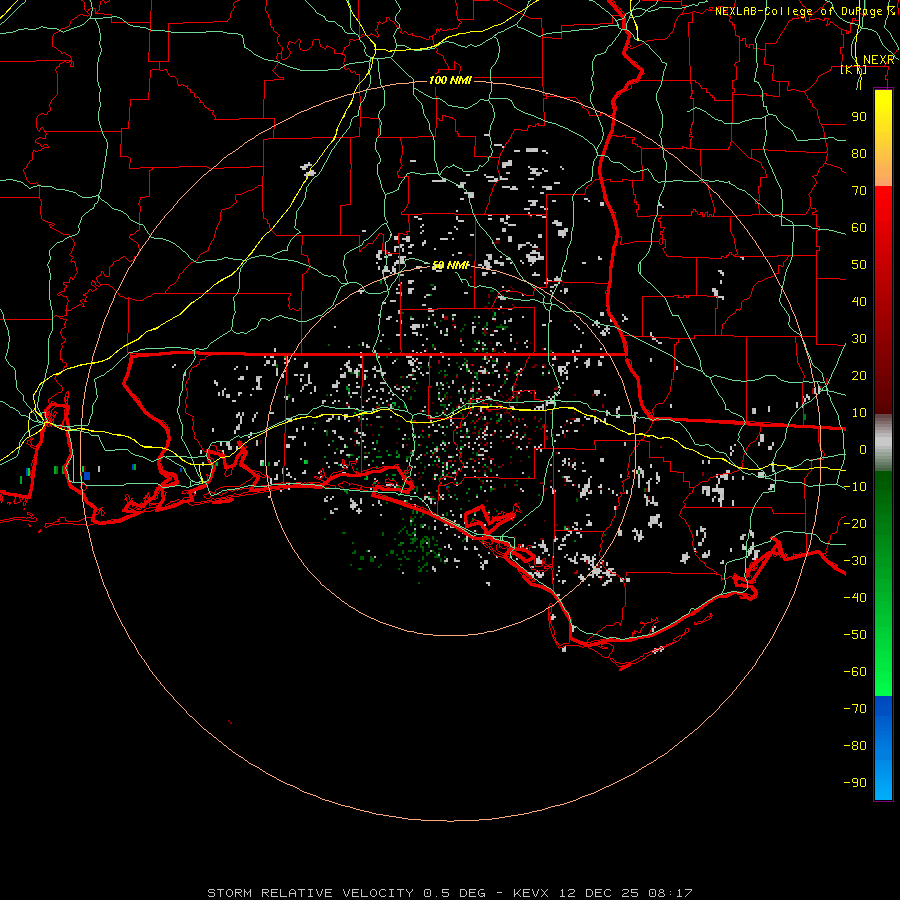Click the -60 value on the velocity scale

[855, 672]
